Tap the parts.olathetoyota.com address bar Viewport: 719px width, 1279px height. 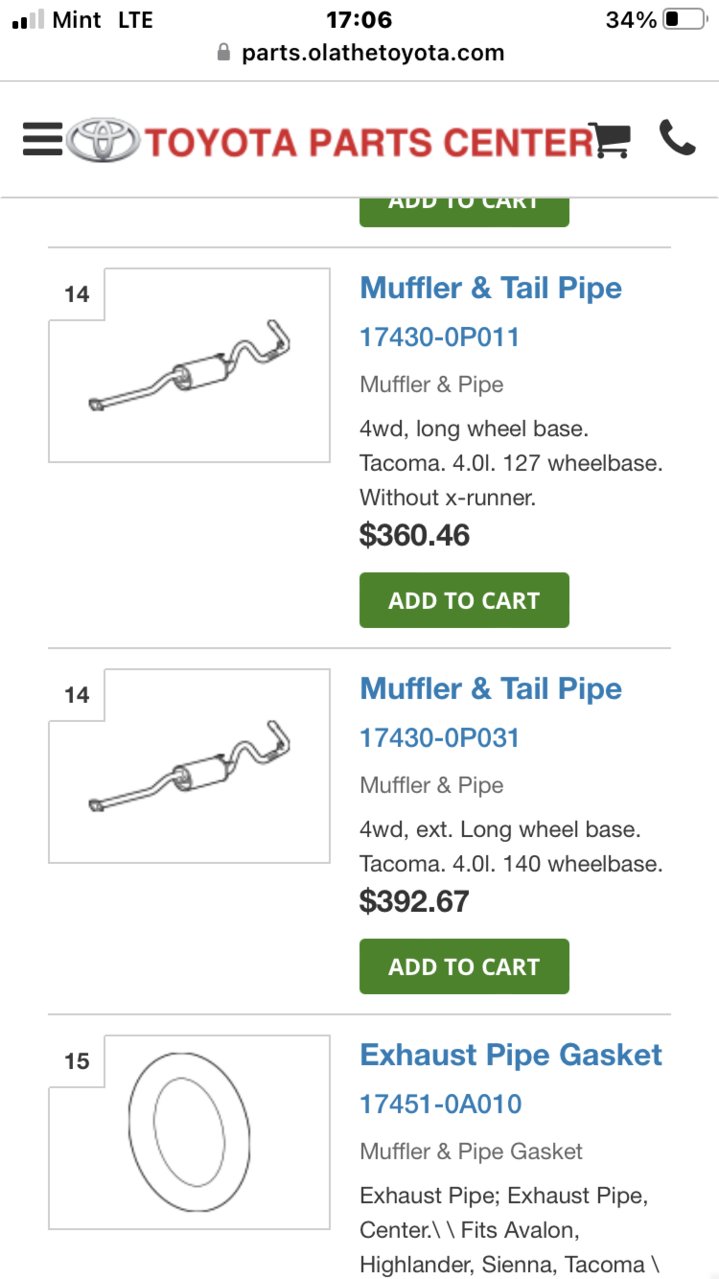click(360, 52)
